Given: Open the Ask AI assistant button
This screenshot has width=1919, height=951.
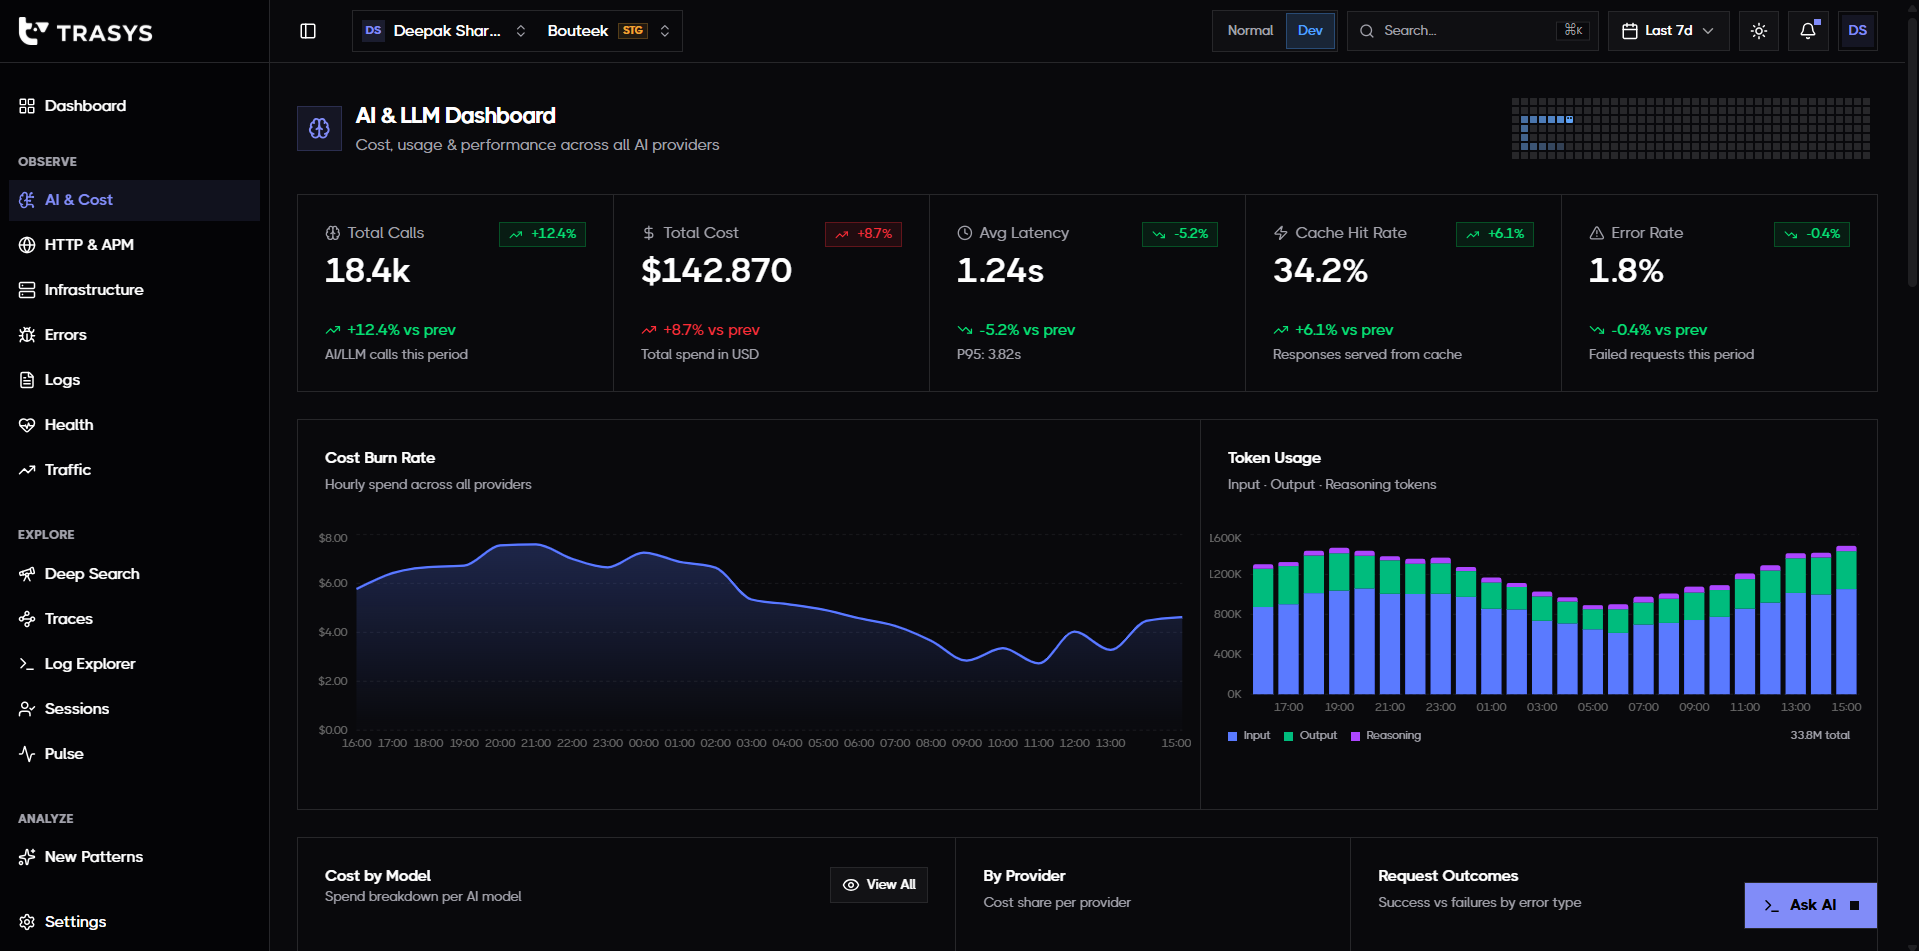Looking at the screenshot, I should tap(1811, 905).
